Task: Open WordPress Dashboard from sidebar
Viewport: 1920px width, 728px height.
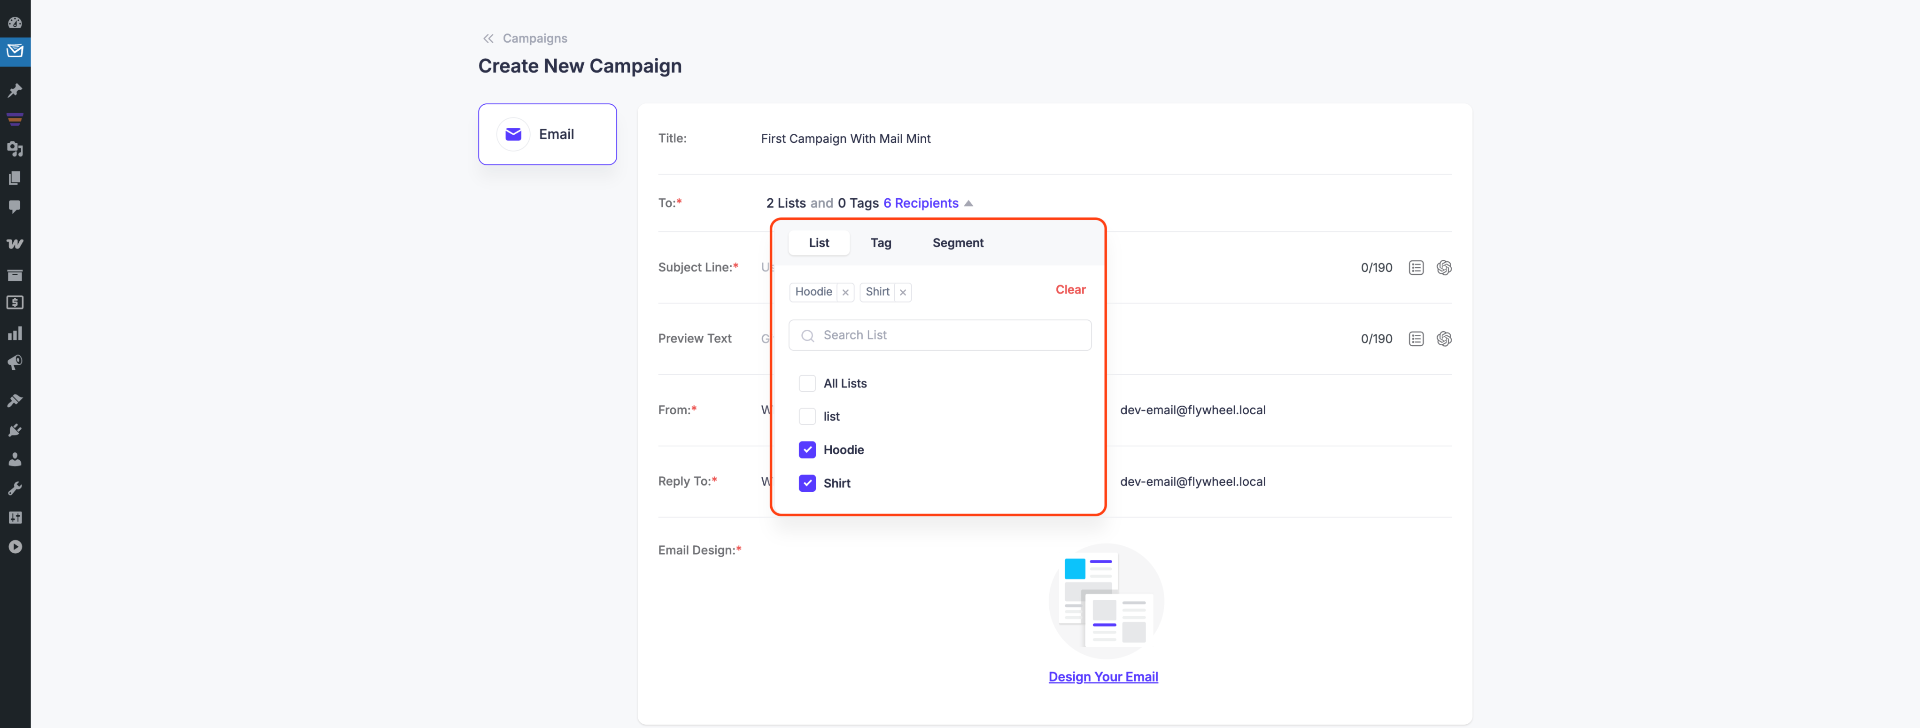Action: pos(15,22)
